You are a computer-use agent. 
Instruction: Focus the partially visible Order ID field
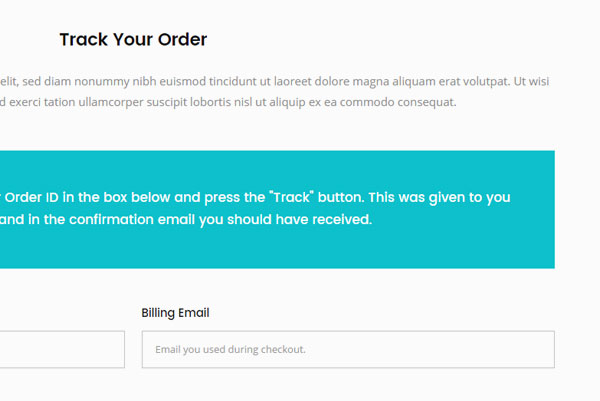point(62,349)
